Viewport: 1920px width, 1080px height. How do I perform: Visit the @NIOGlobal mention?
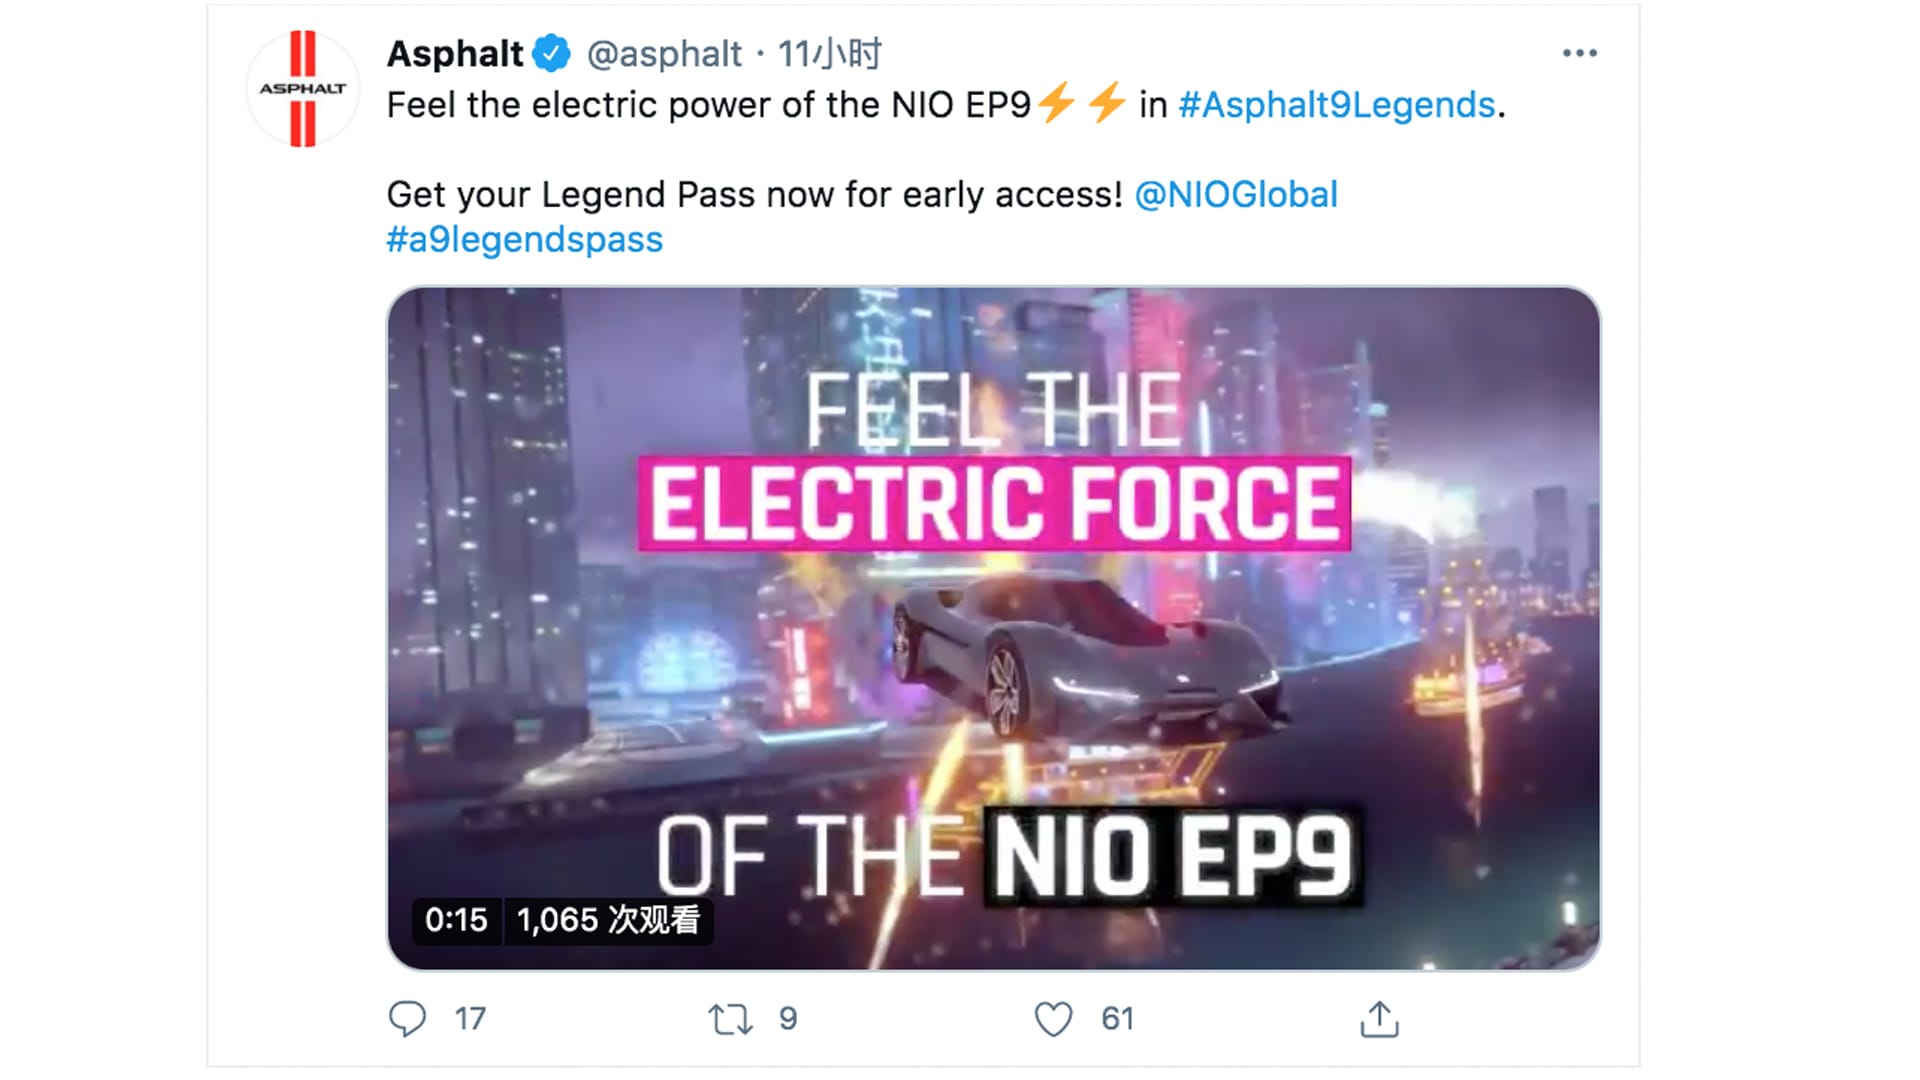point(1236,195)
